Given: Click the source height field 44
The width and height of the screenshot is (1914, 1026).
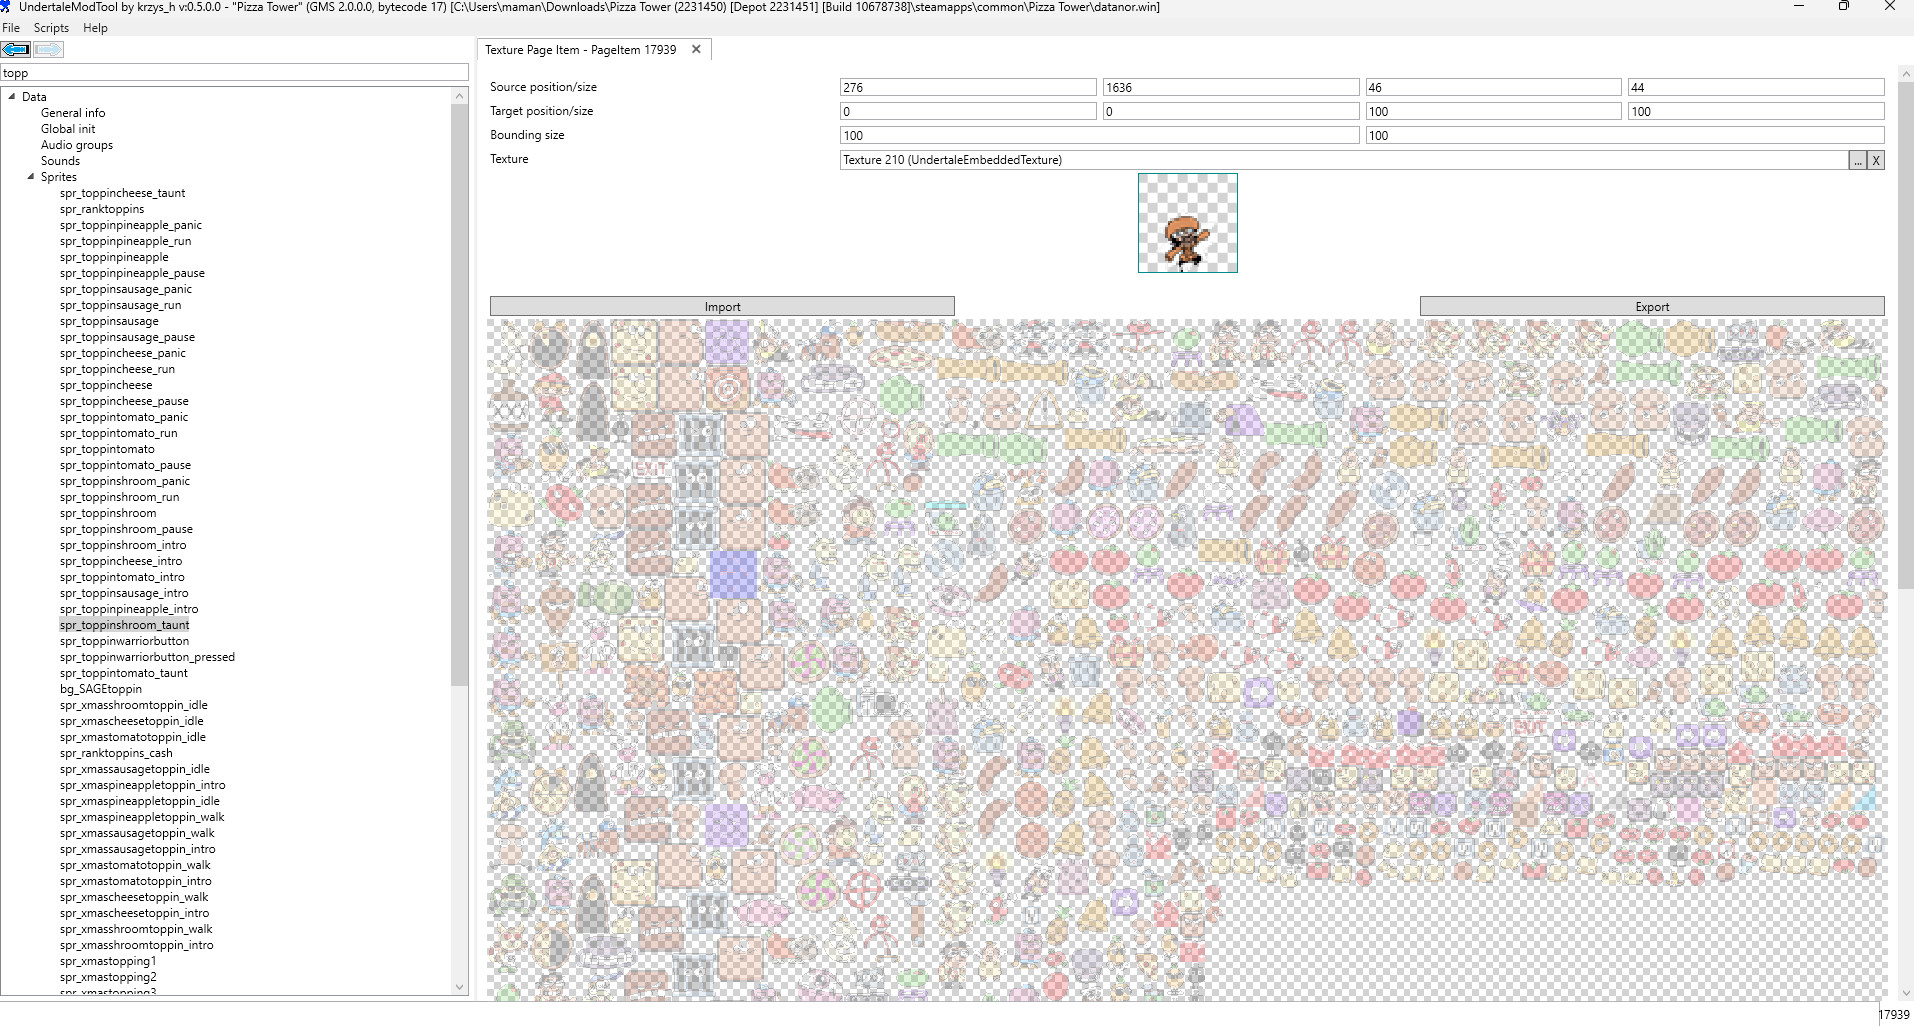Looking at the screenshot, I should (1756, 88).
